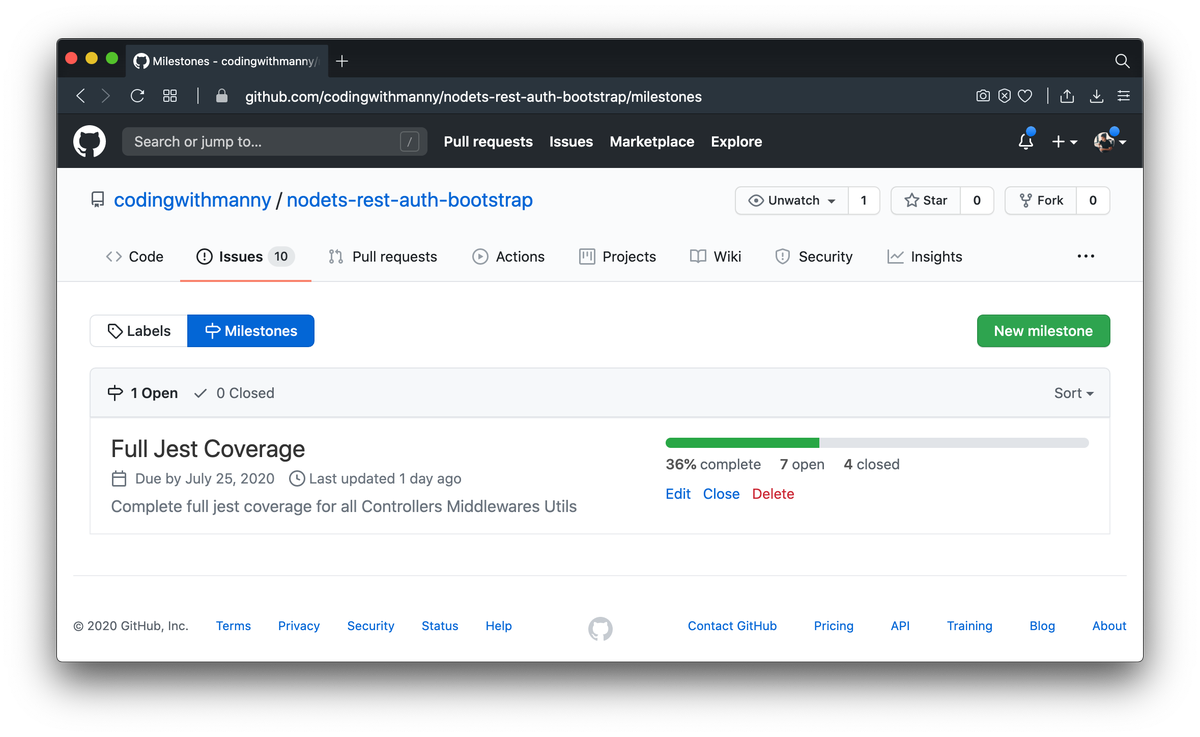Select the Milestones browser tab

pyautogui.click(x=228, y=61)
